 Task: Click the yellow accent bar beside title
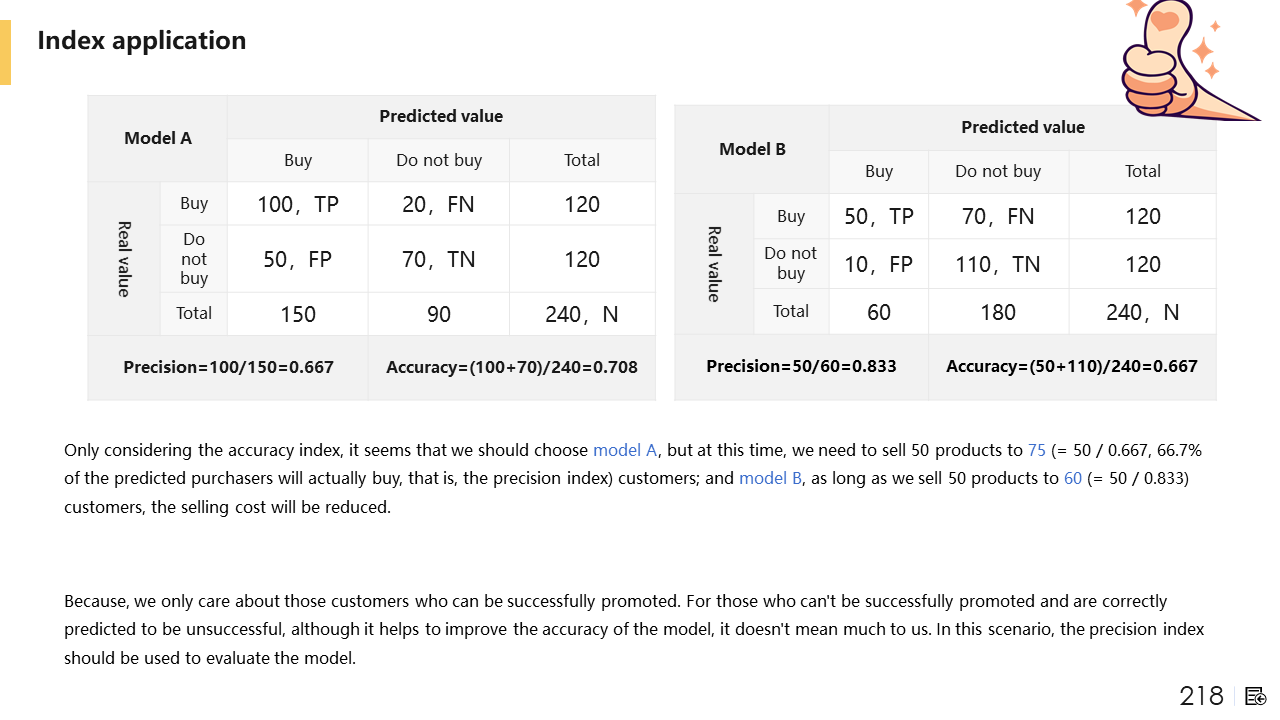(5, 52)
